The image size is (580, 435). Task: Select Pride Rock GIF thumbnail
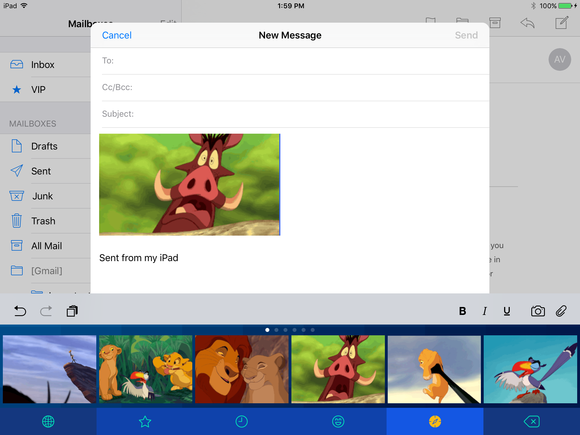pos(49,369)
